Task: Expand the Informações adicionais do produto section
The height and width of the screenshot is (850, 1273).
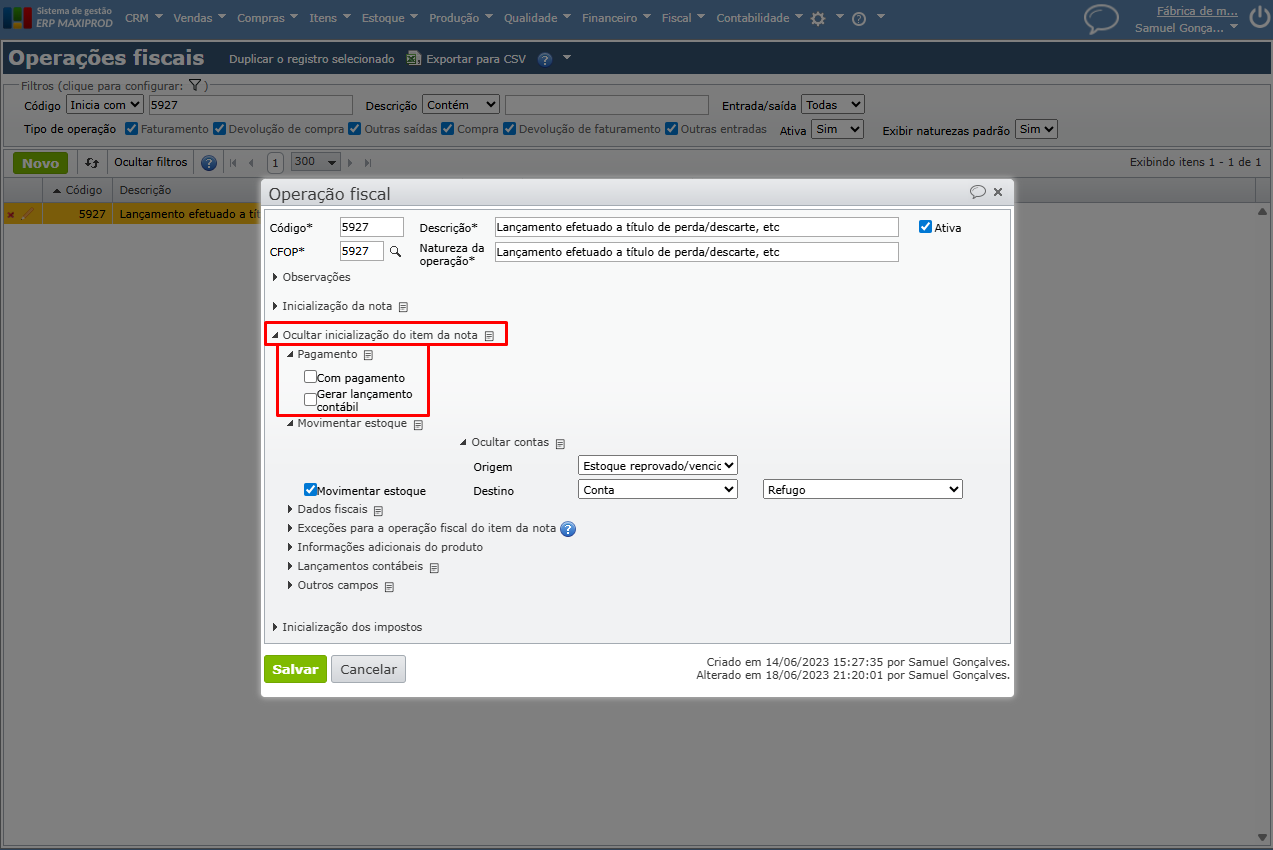Action: (x=384, y=547)
